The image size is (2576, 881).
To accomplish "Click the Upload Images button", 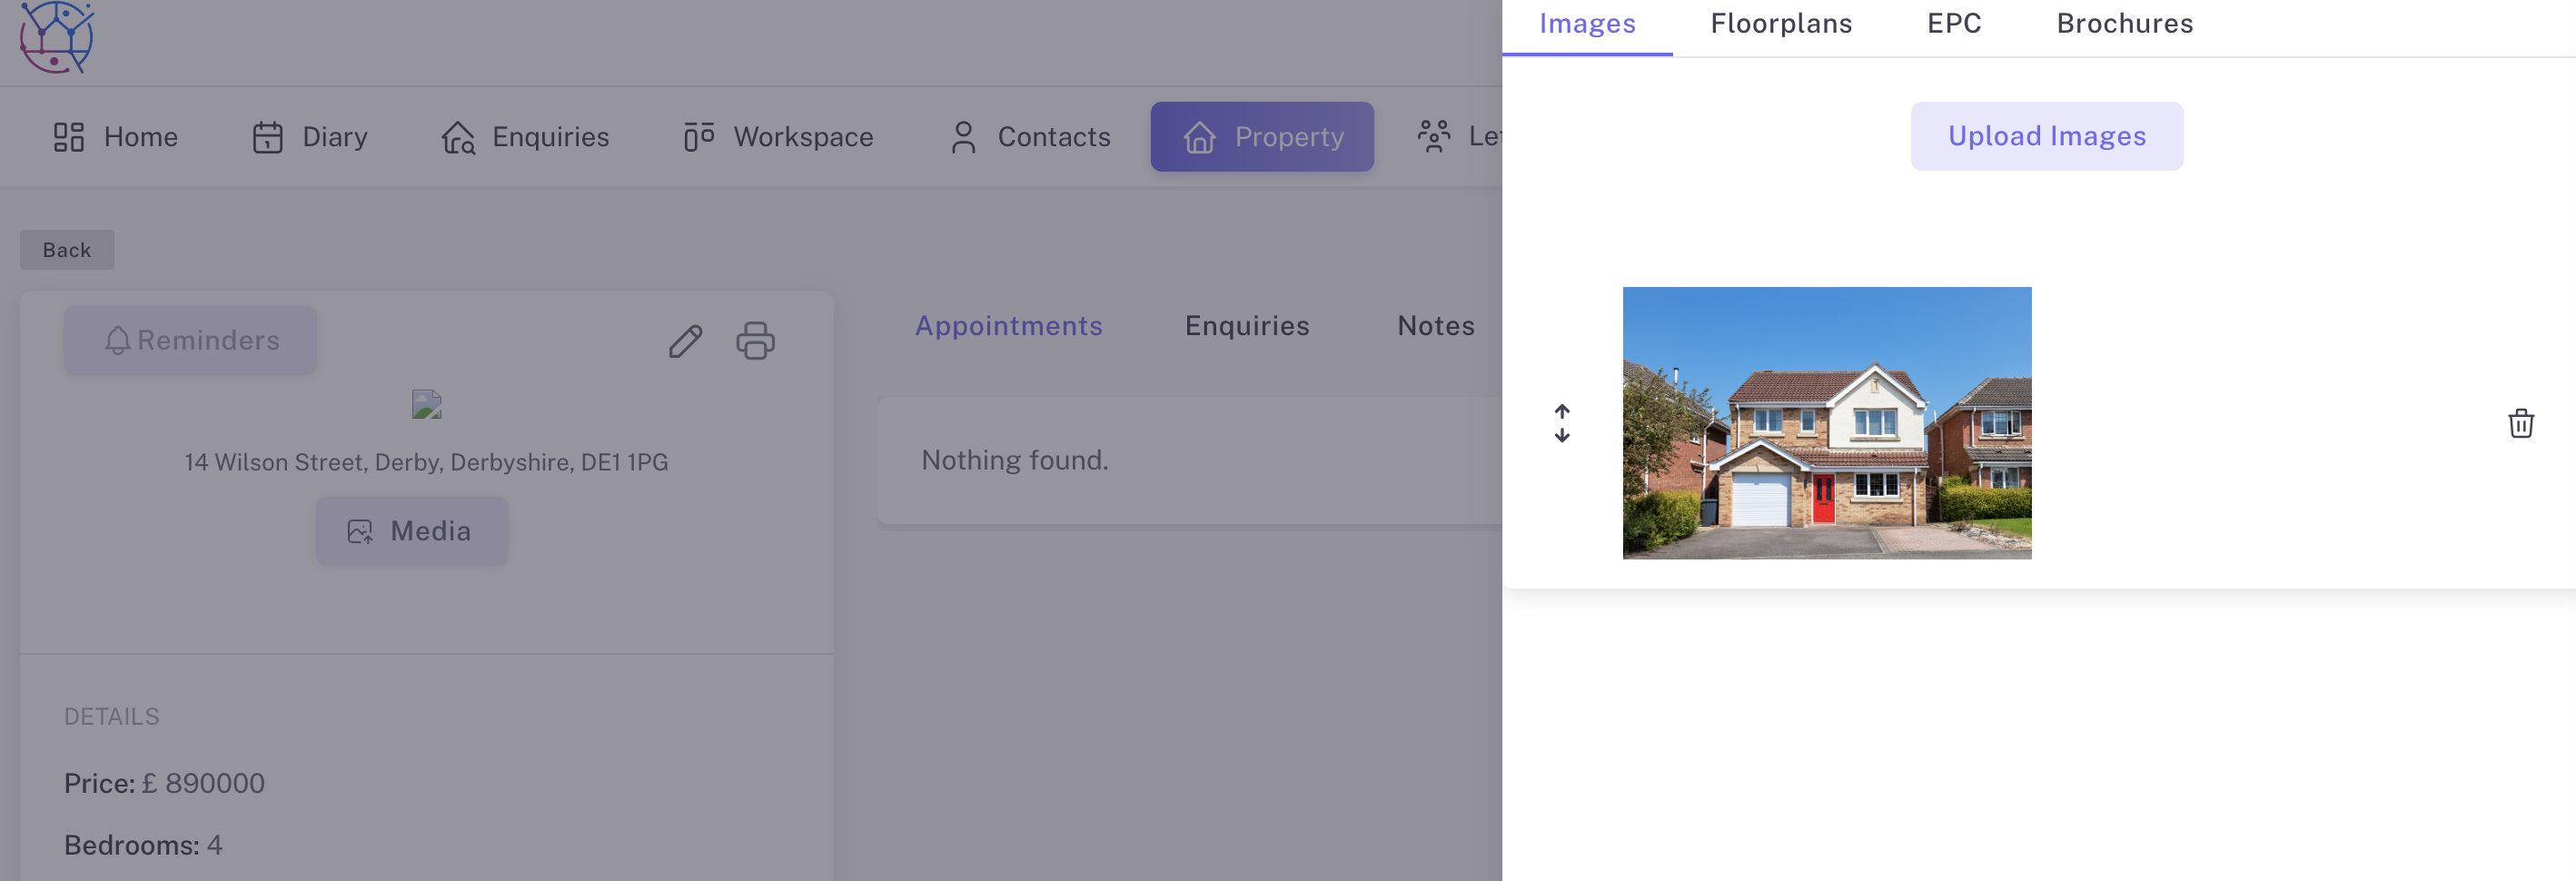I will tap(2046, 136).
